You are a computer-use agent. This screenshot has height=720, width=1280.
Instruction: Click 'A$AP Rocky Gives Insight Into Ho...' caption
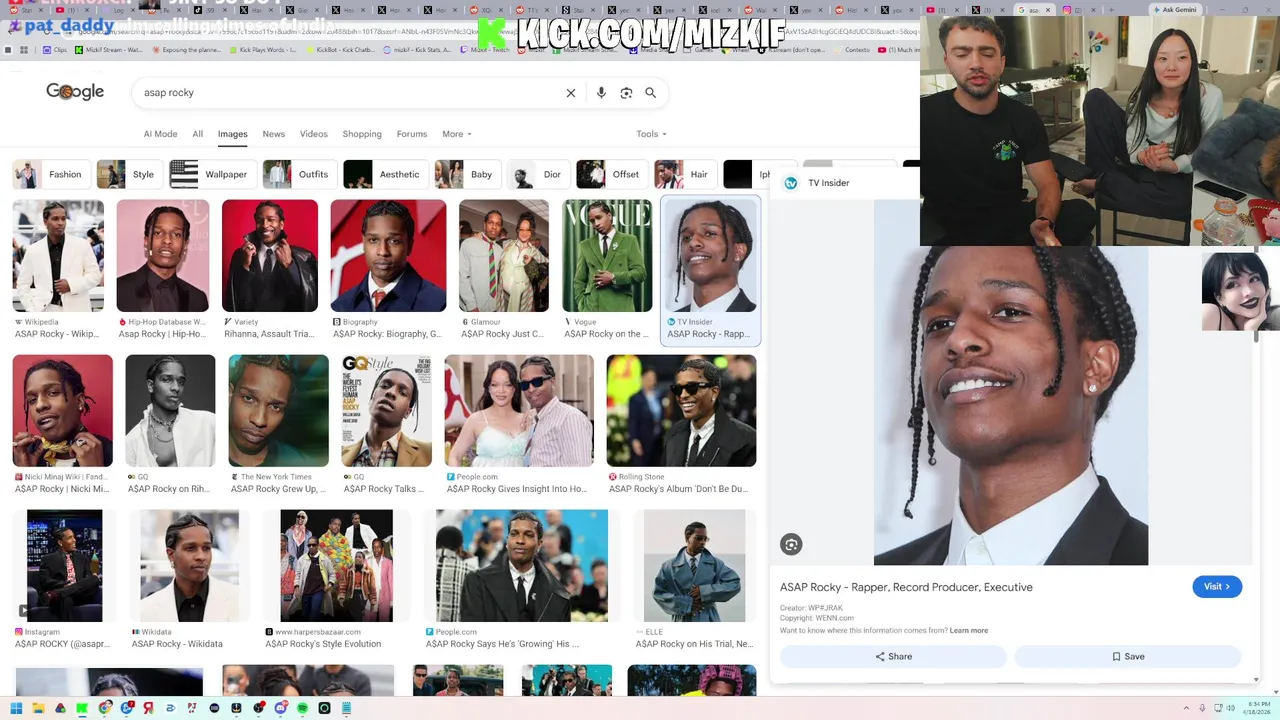(516, 489)
